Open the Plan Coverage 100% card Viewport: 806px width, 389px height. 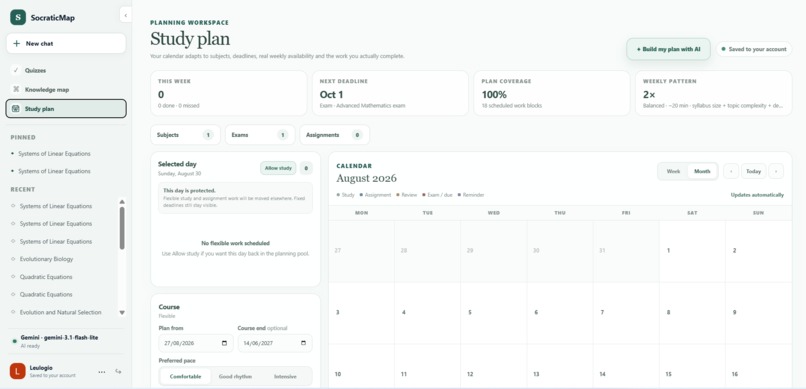pos(552,93)
